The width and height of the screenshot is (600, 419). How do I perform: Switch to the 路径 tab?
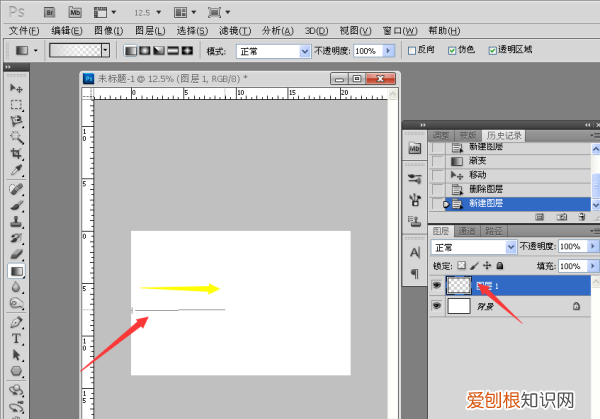click(x=494, y=231)
